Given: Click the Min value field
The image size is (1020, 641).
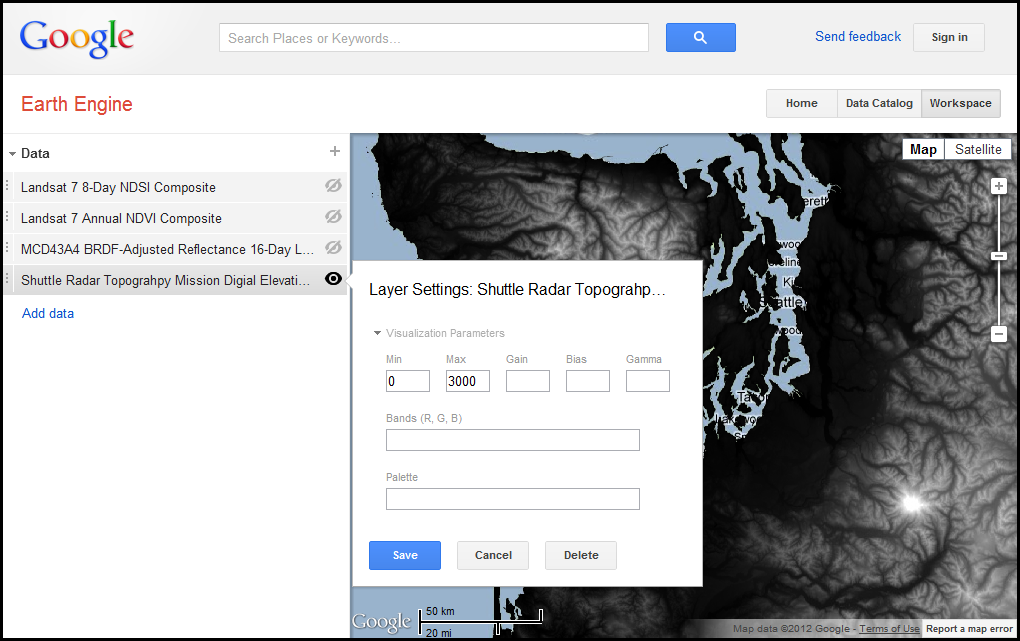Looking at the screenshot, I should point(408,381).
